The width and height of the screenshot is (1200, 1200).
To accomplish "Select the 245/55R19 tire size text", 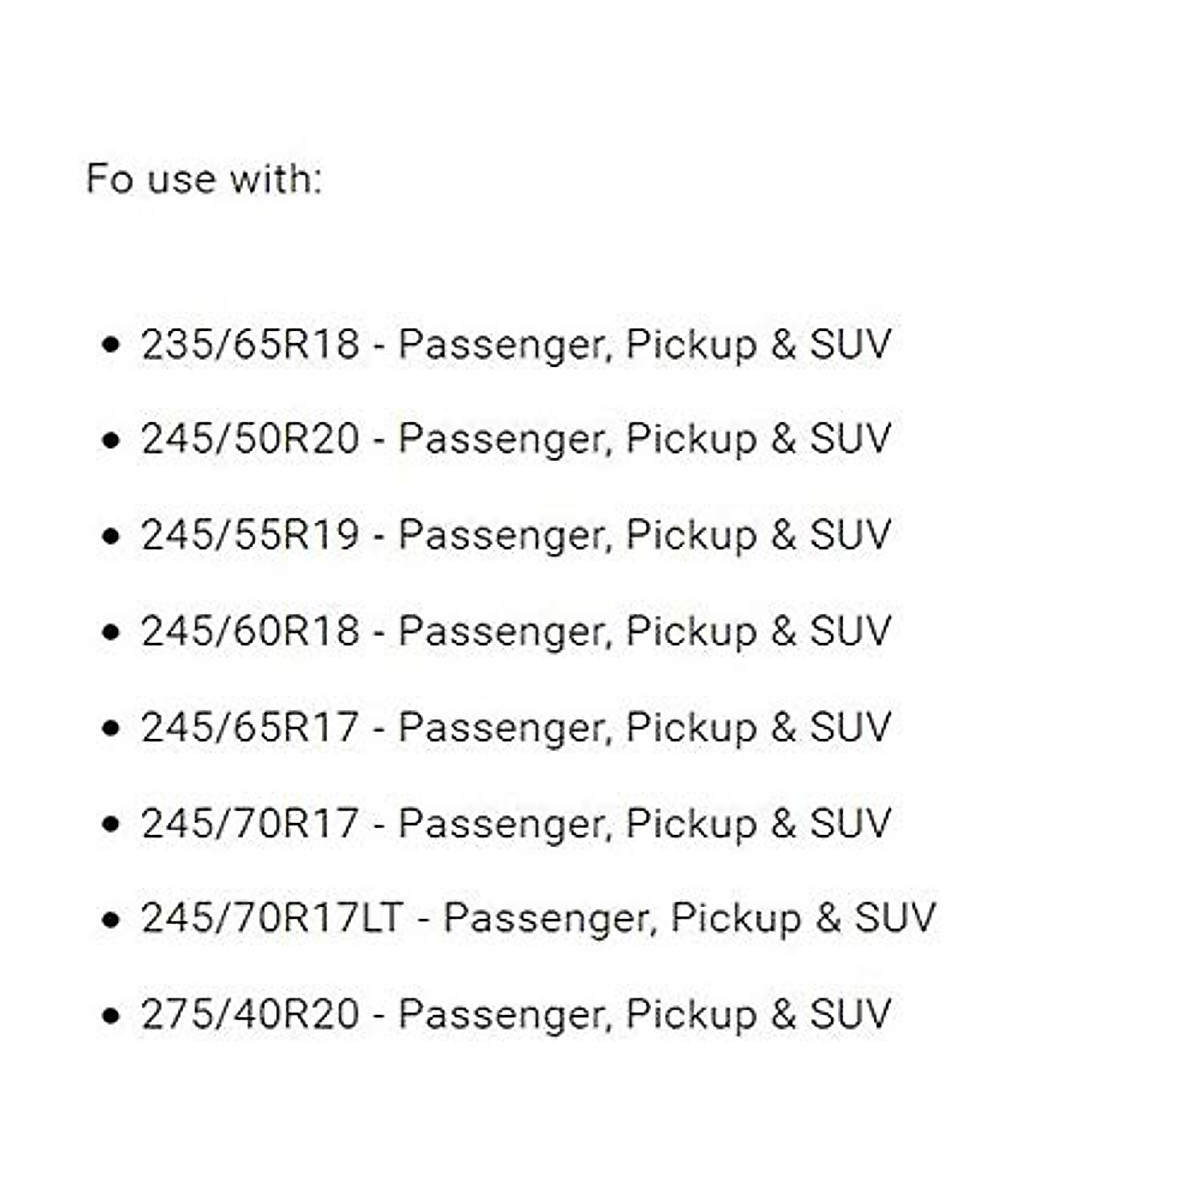I will click(250, 536).
